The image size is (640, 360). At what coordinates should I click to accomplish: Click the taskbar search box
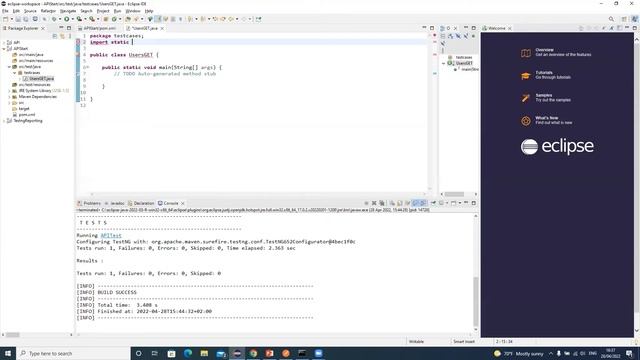(x=73, y=353)
